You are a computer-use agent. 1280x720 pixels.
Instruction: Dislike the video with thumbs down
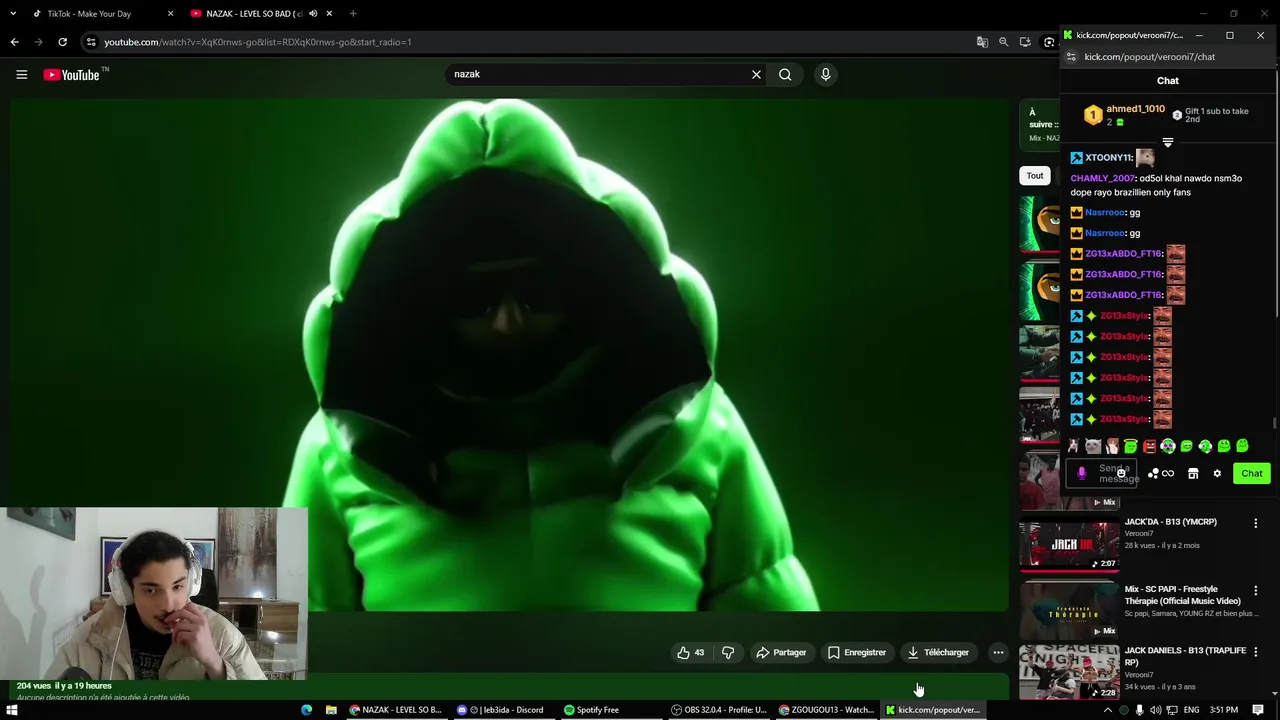(728, 652)
